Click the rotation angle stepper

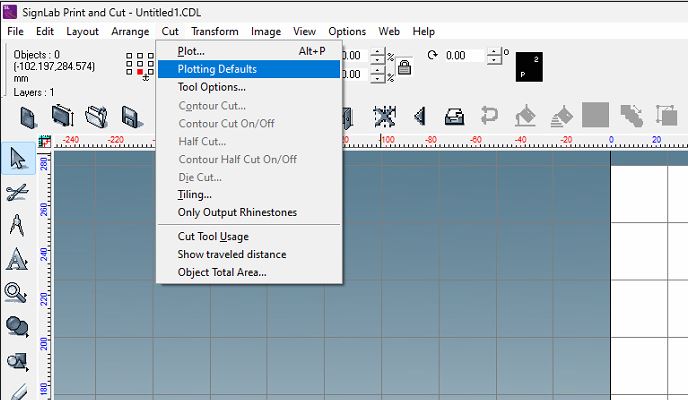click(x=494, y=56)
